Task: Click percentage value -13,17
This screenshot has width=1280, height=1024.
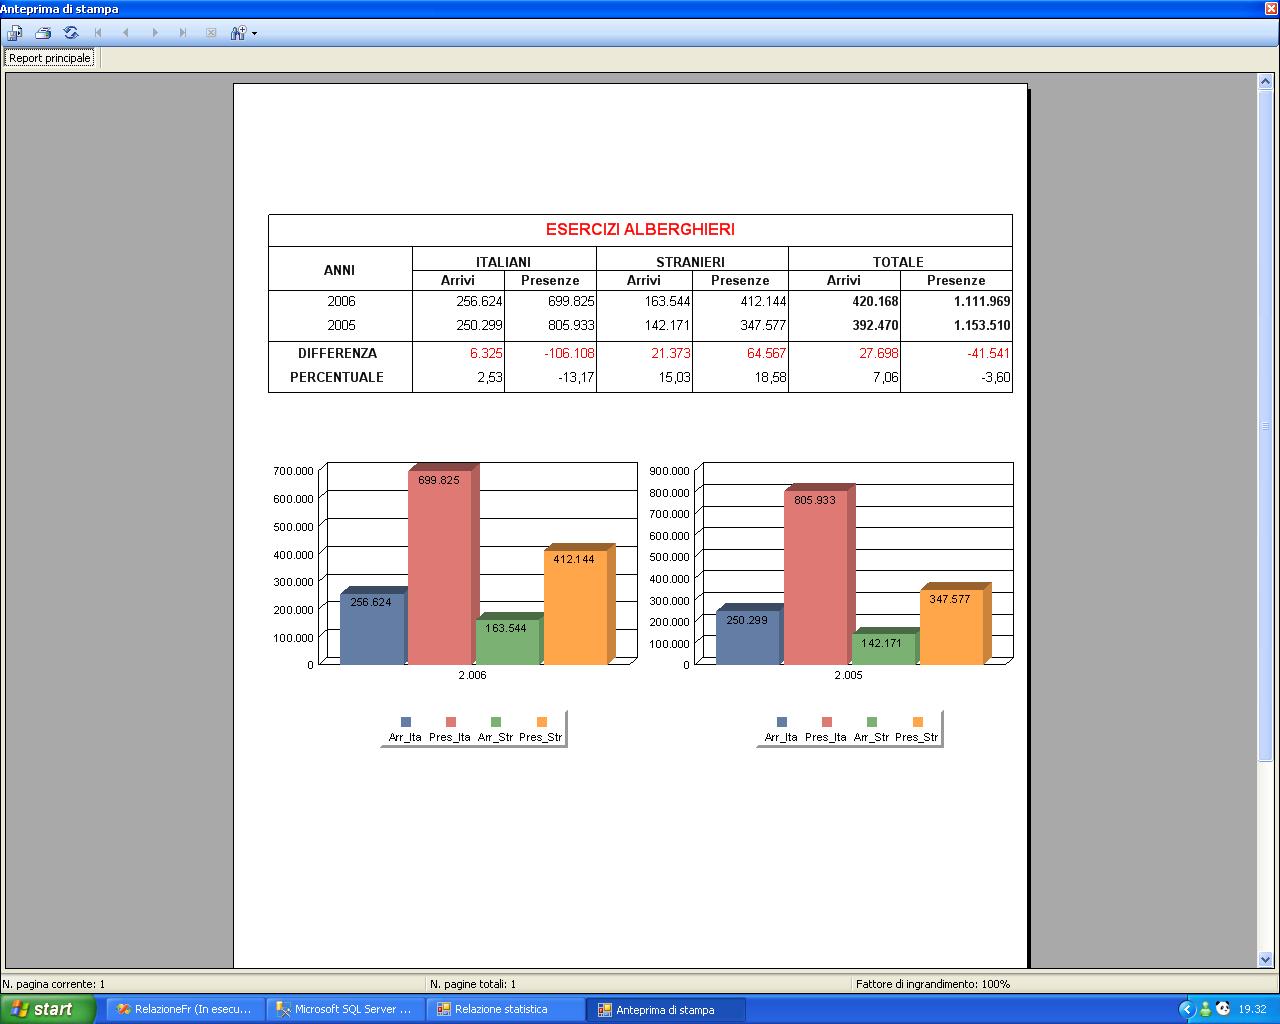Action: (576, 377)
